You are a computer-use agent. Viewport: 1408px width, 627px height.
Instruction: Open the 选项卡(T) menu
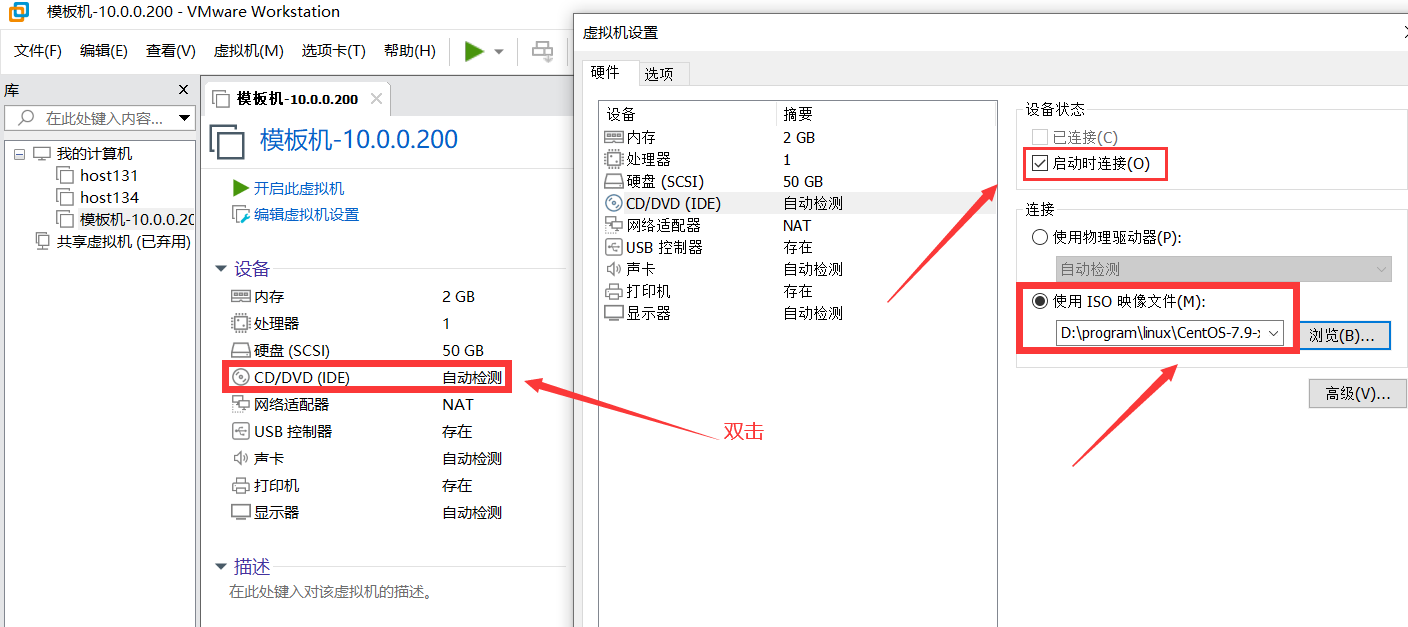[x=334, y=51]
